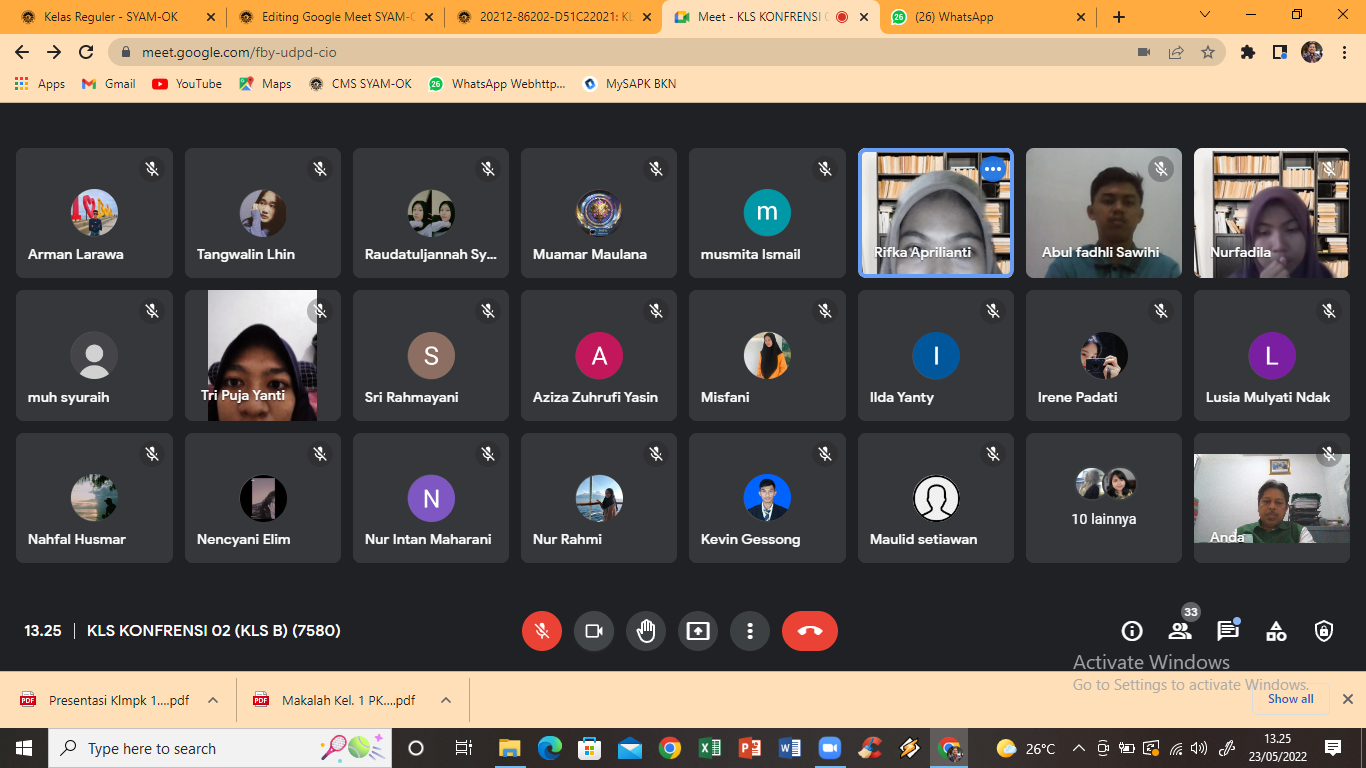
Task: Open Zoom from the taskbar
Action: tap(830, 748)
